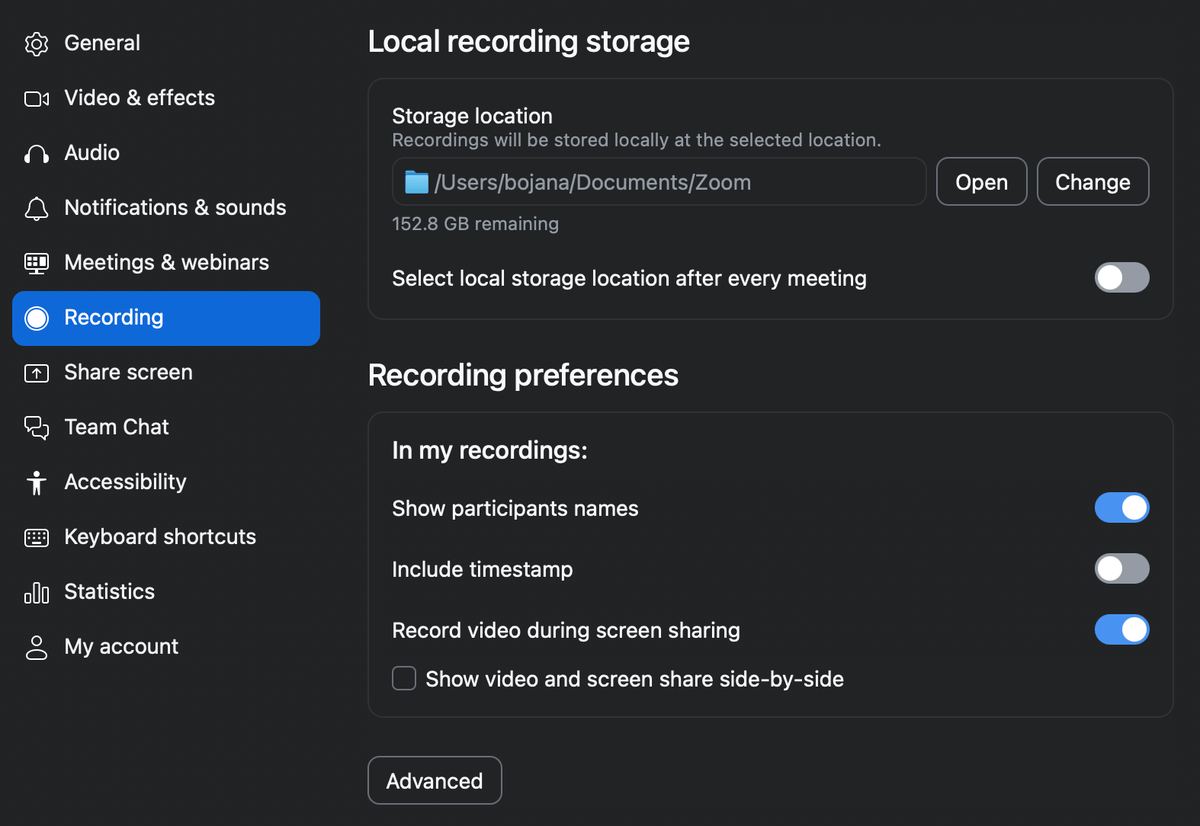Click the Keyboard shortcuts icon

(x=36, y=536)
